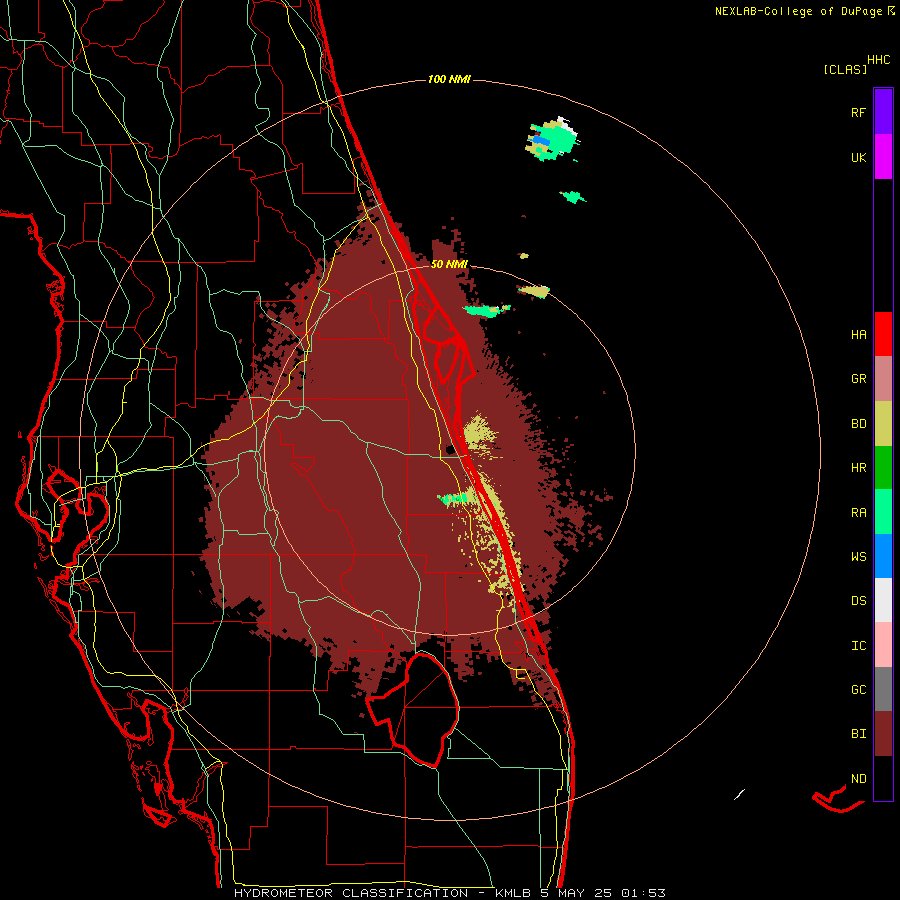The height and width of the screenshot is (900, 900).
Task: Click the GR pink legend swatch
Action: coord(883,379)
